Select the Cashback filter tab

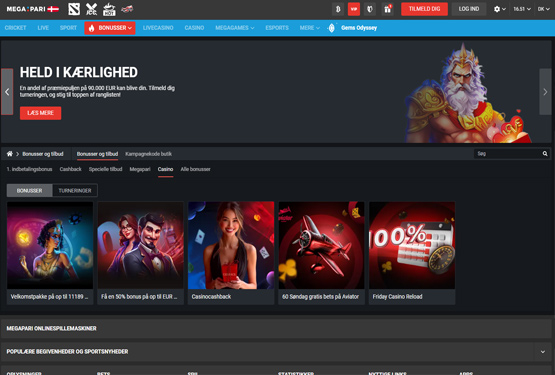pos(70,169)
